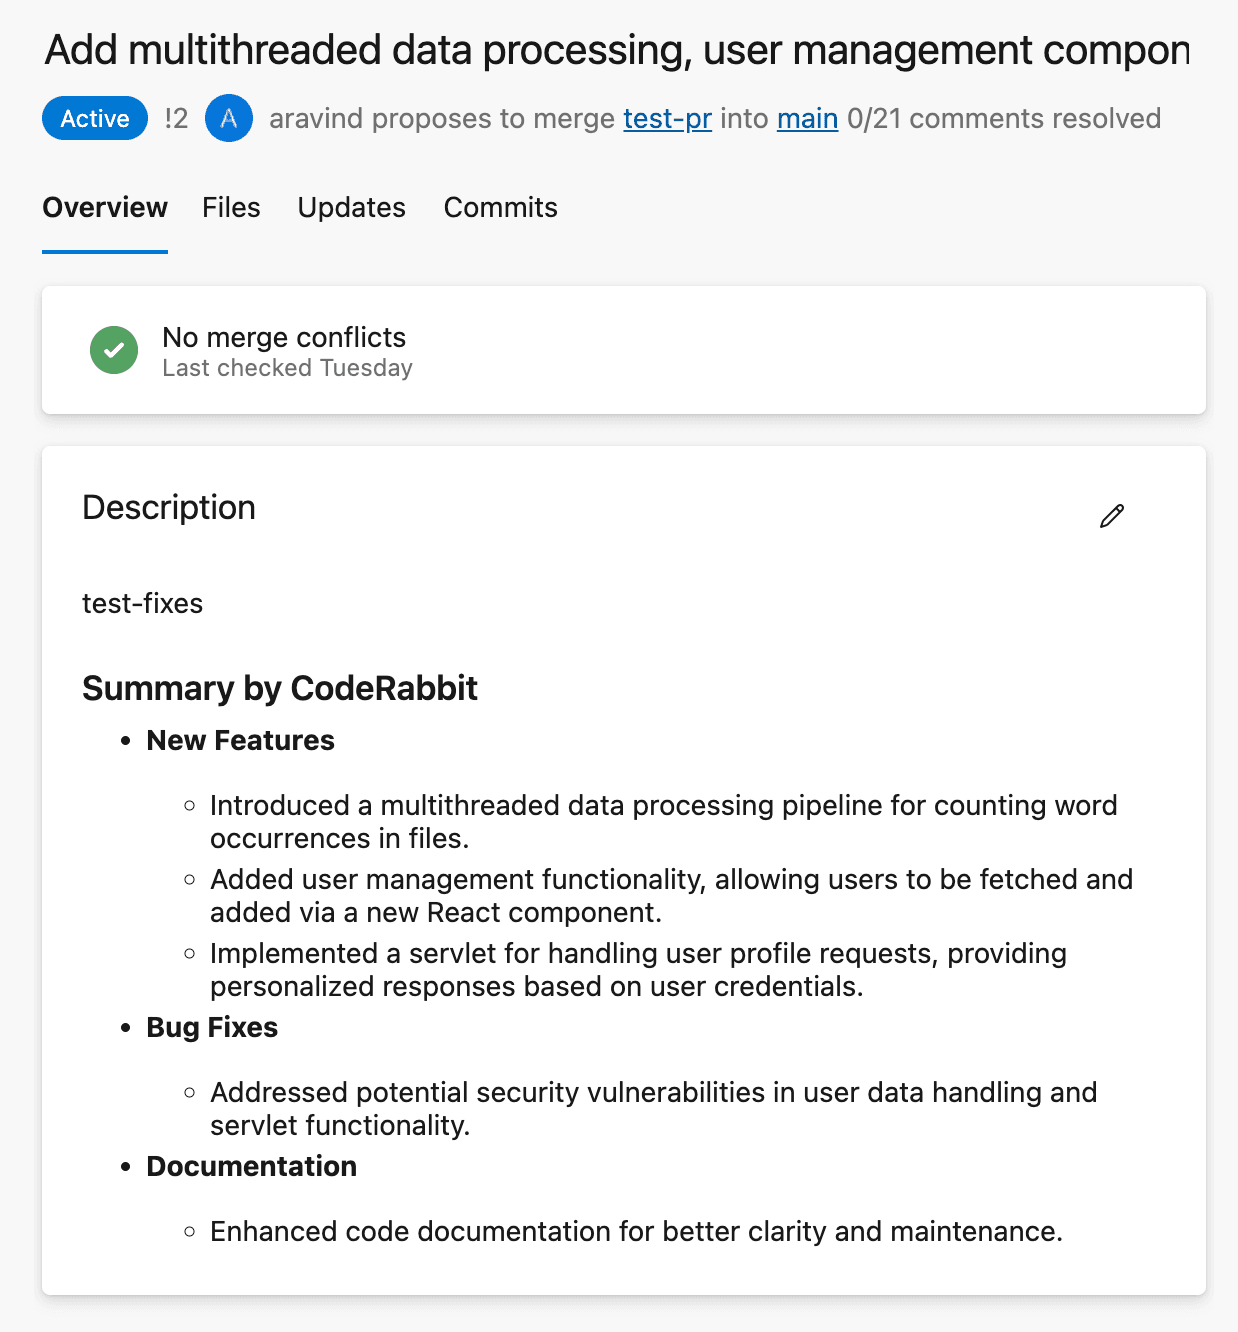Click the New Features bullet heading

click(240, 740)
